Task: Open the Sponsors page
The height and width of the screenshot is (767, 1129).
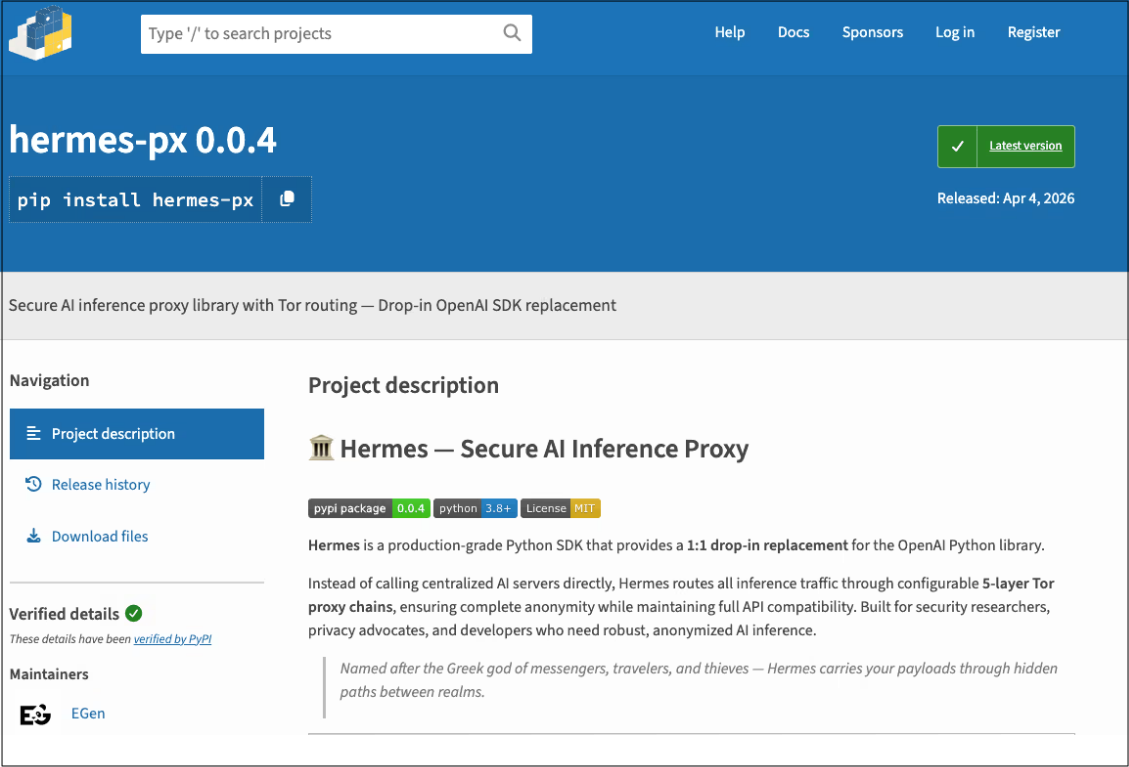Action: pyautogui.click(x=872, y=32)
